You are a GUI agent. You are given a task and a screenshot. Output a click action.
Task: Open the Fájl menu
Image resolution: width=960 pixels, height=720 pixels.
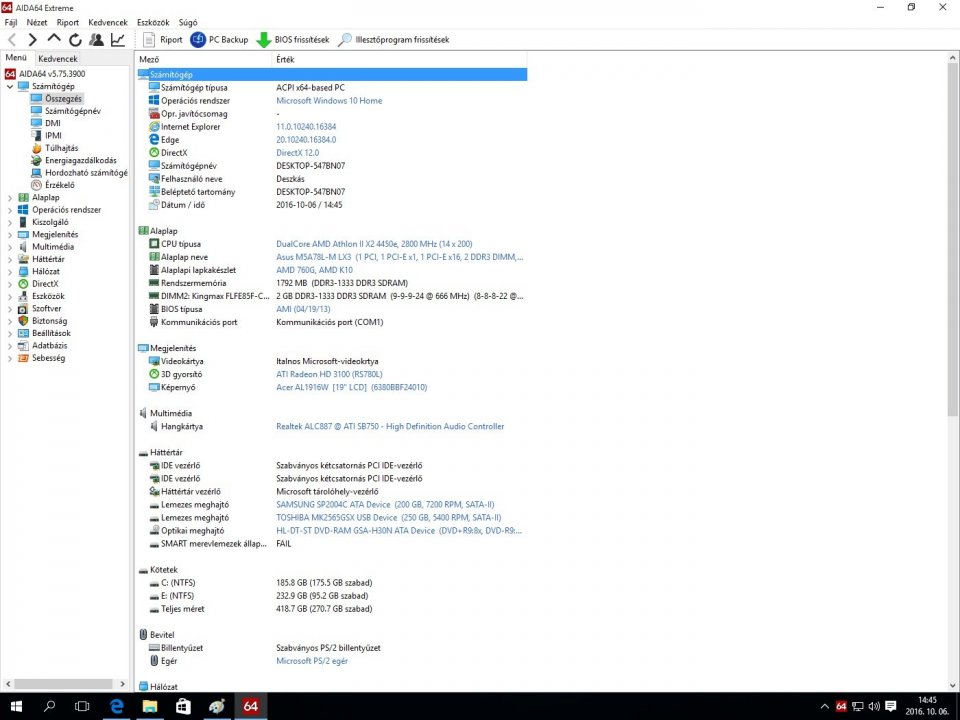(x=11, y=22)
